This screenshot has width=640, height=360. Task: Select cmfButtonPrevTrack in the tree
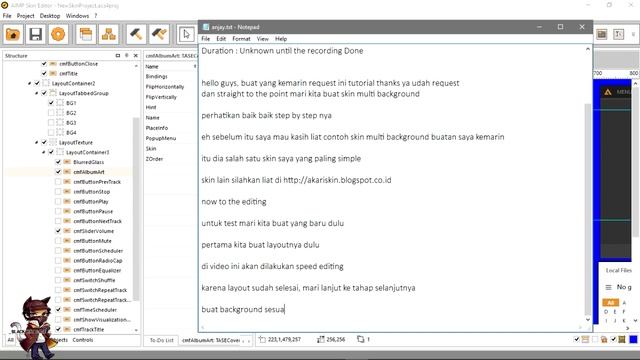pos(97,182)
